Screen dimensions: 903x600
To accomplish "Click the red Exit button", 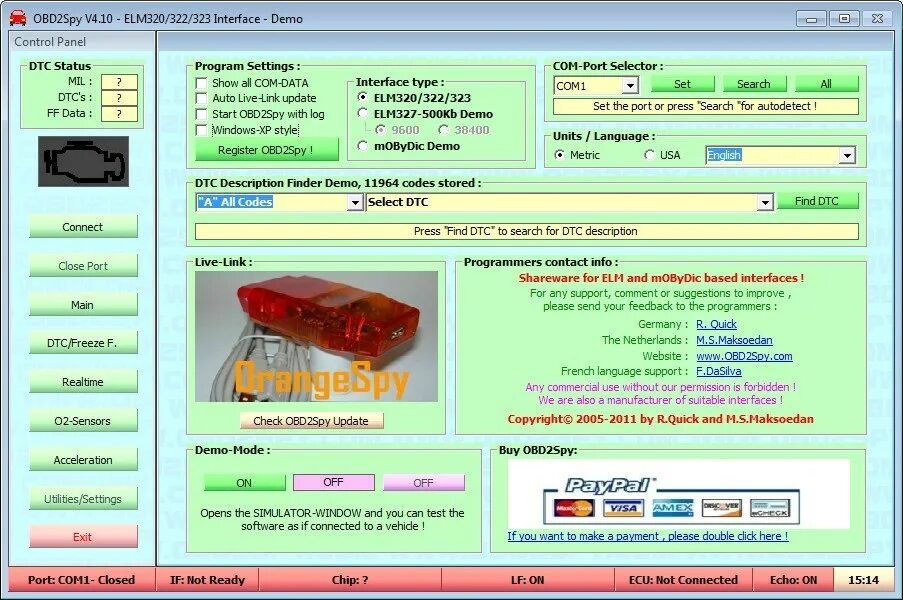I will pyautogui.click(x=84, y=537).
